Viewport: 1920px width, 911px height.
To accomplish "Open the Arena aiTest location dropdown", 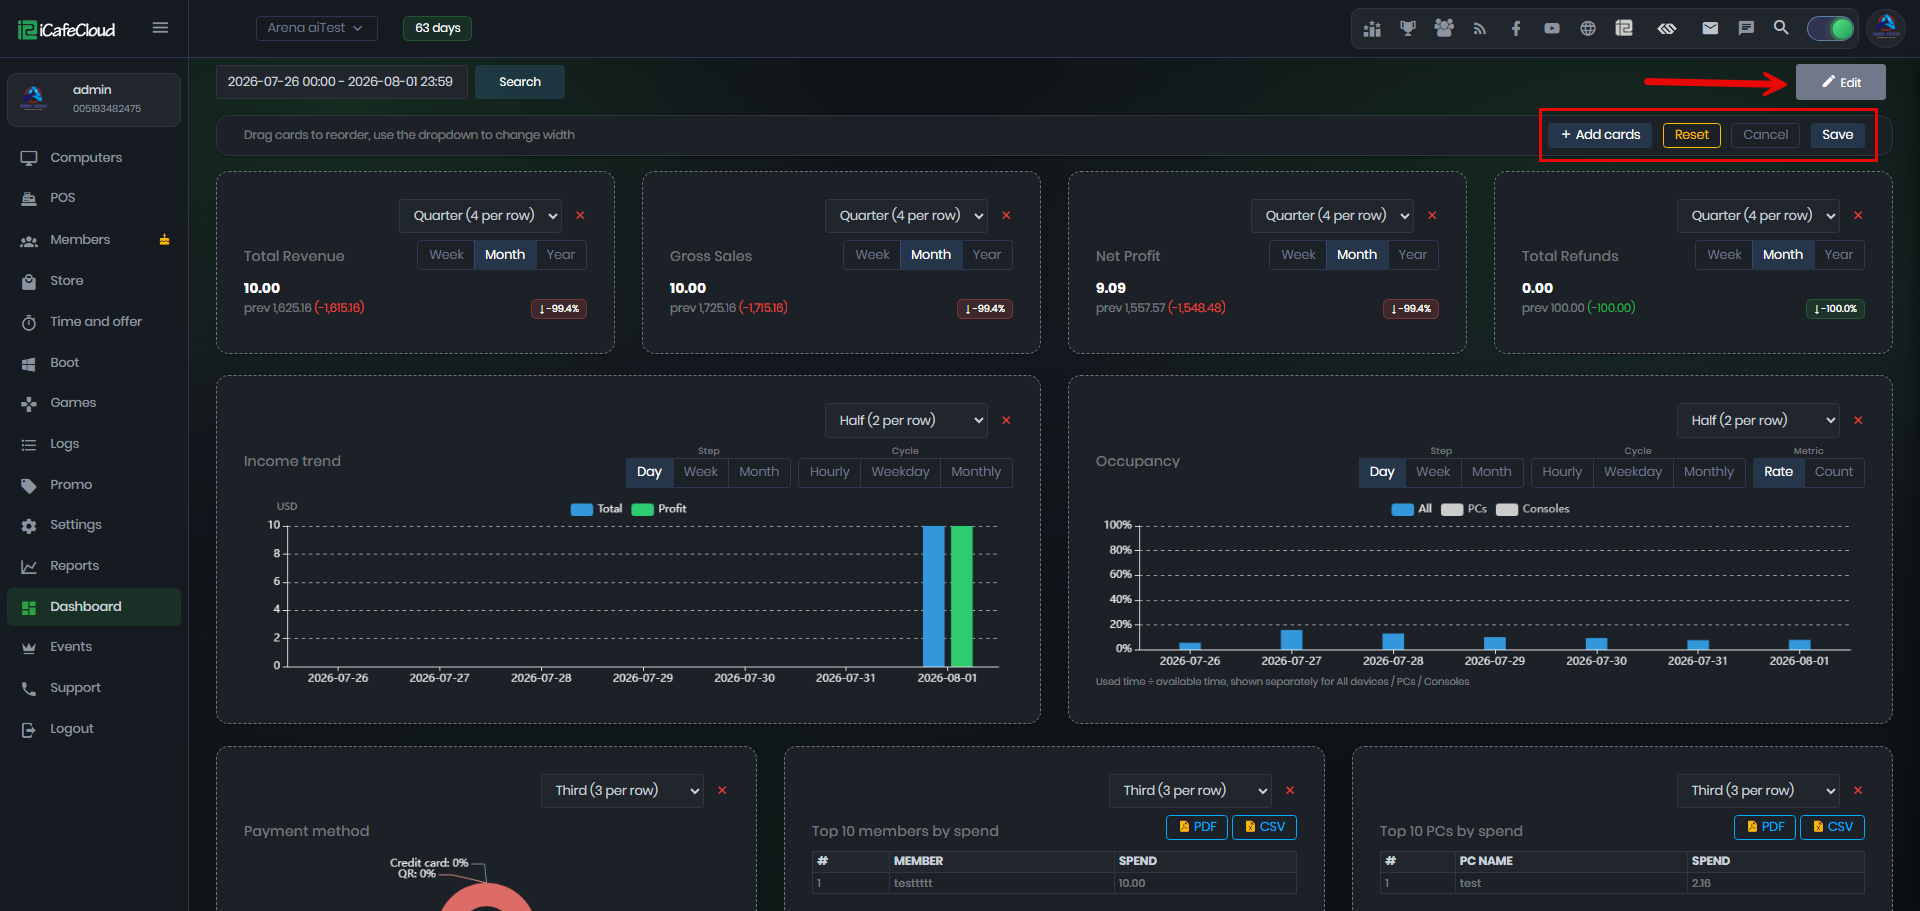I will (x=316, y=28).
